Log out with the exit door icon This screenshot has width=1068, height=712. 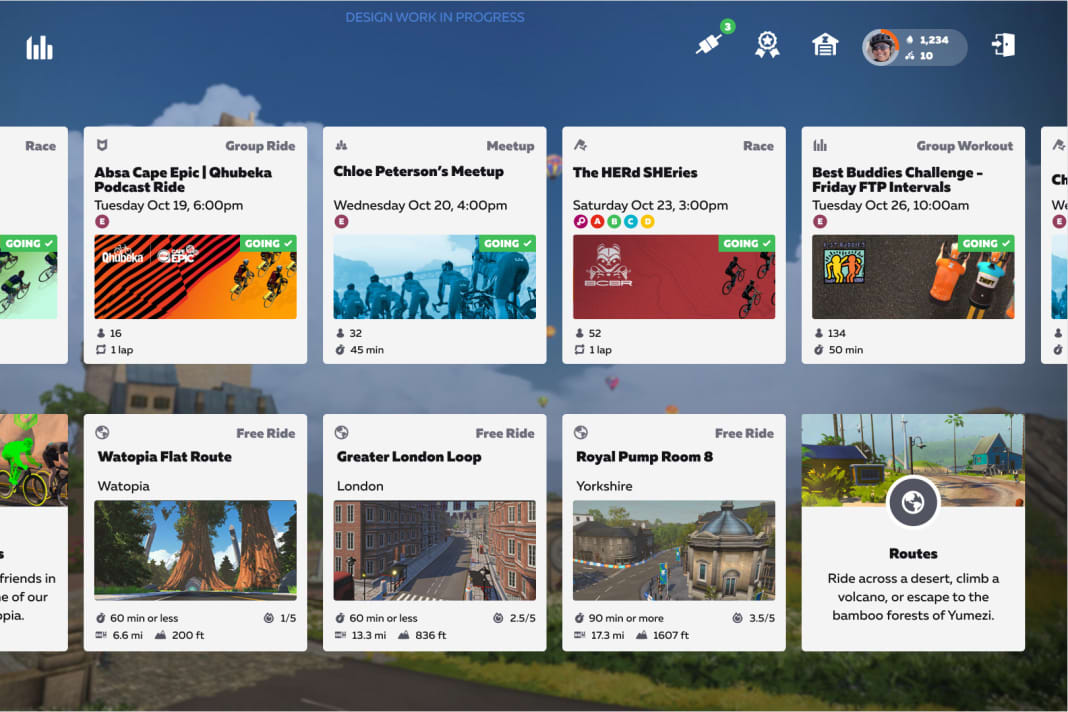click(1004, 44)
